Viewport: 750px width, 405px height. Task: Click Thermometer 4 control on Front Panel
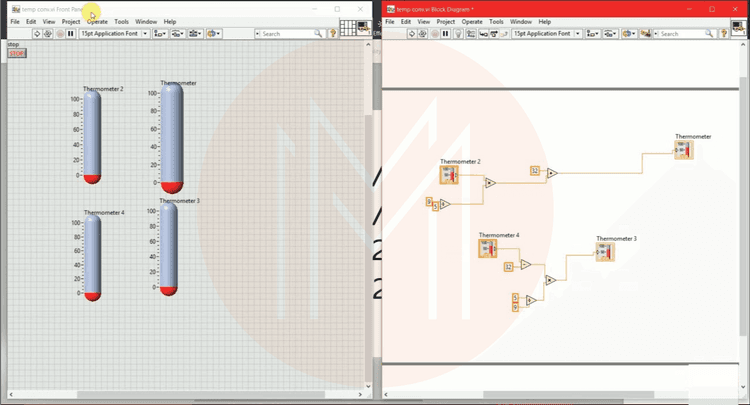click(x=92, y=258)
